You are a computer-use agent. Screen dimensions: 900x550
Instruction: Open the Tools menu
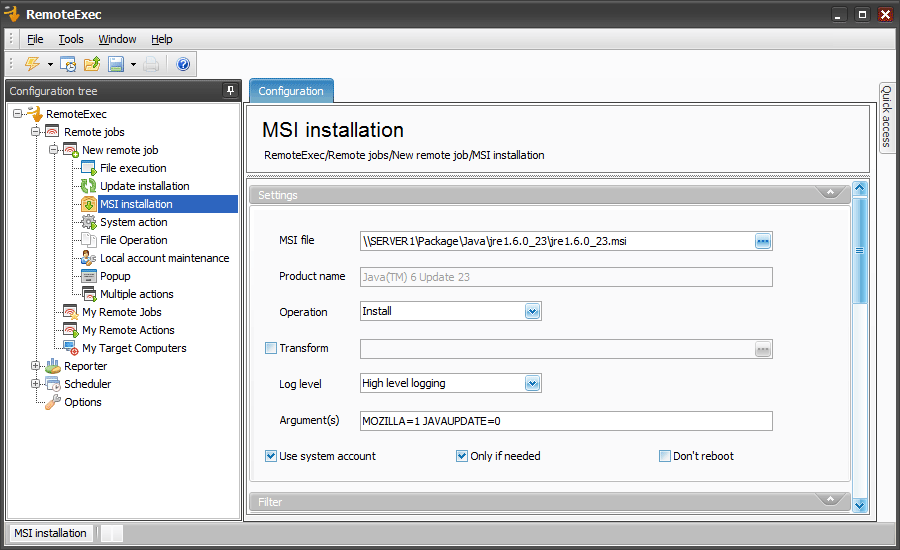pos(71,39)
